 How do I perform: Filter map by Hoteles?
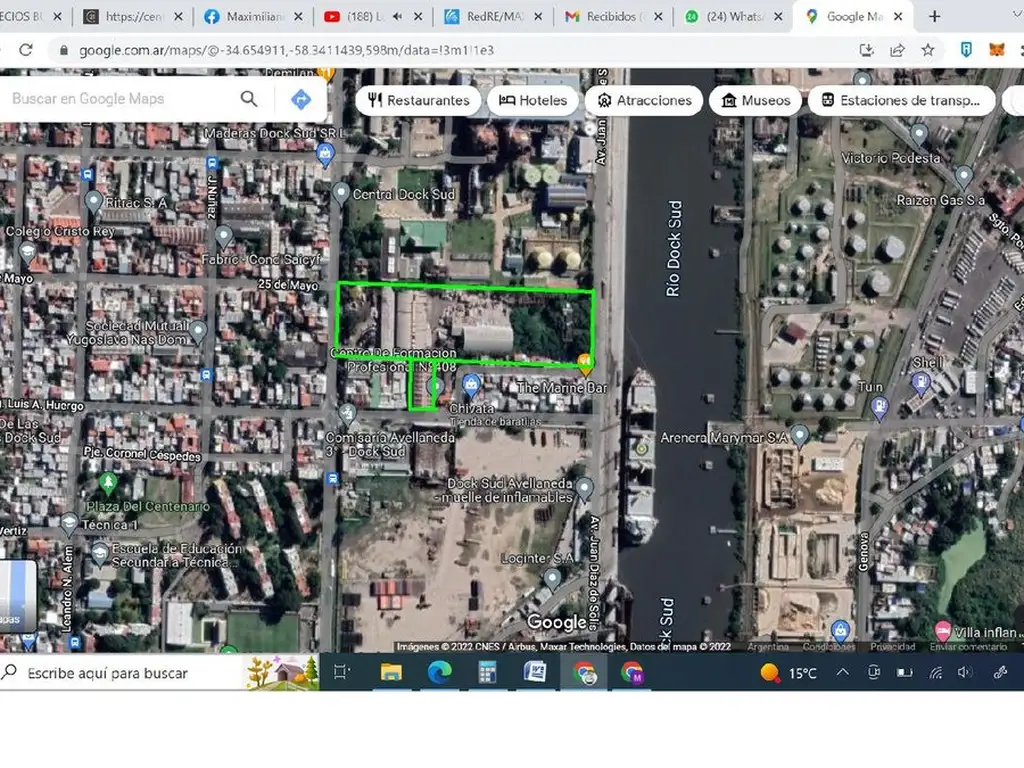point(534,100)
